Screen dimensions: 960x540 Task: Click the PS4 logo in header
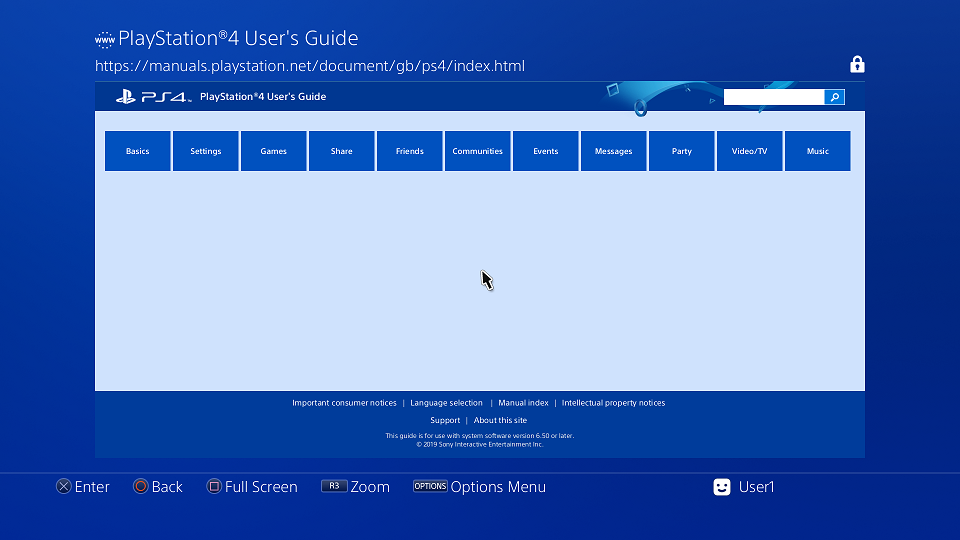coord(154,97)
